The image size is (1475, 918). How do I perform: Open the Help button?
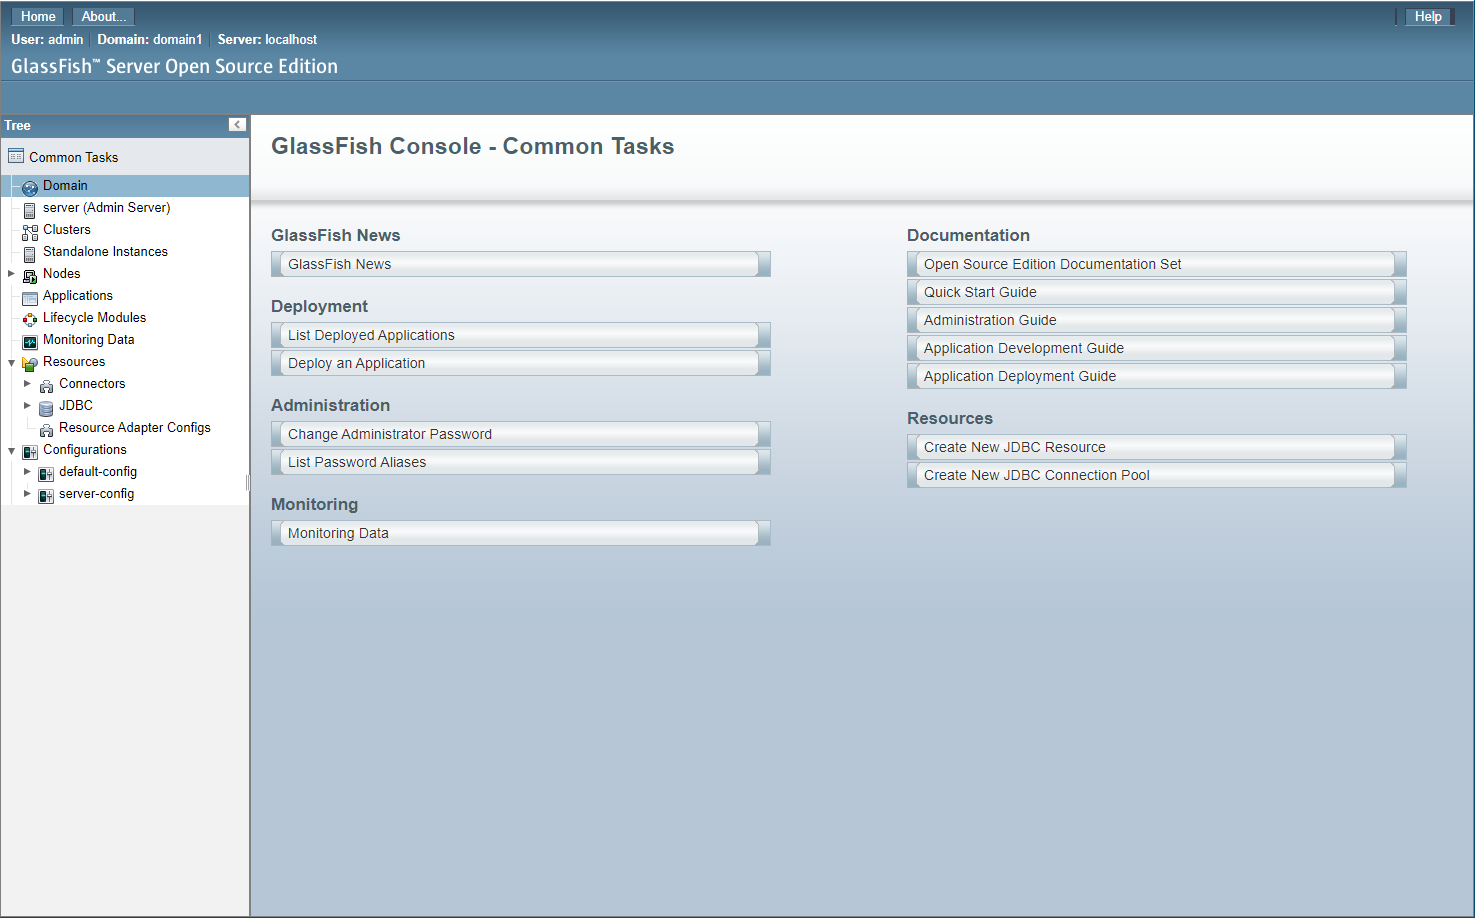1428,16
